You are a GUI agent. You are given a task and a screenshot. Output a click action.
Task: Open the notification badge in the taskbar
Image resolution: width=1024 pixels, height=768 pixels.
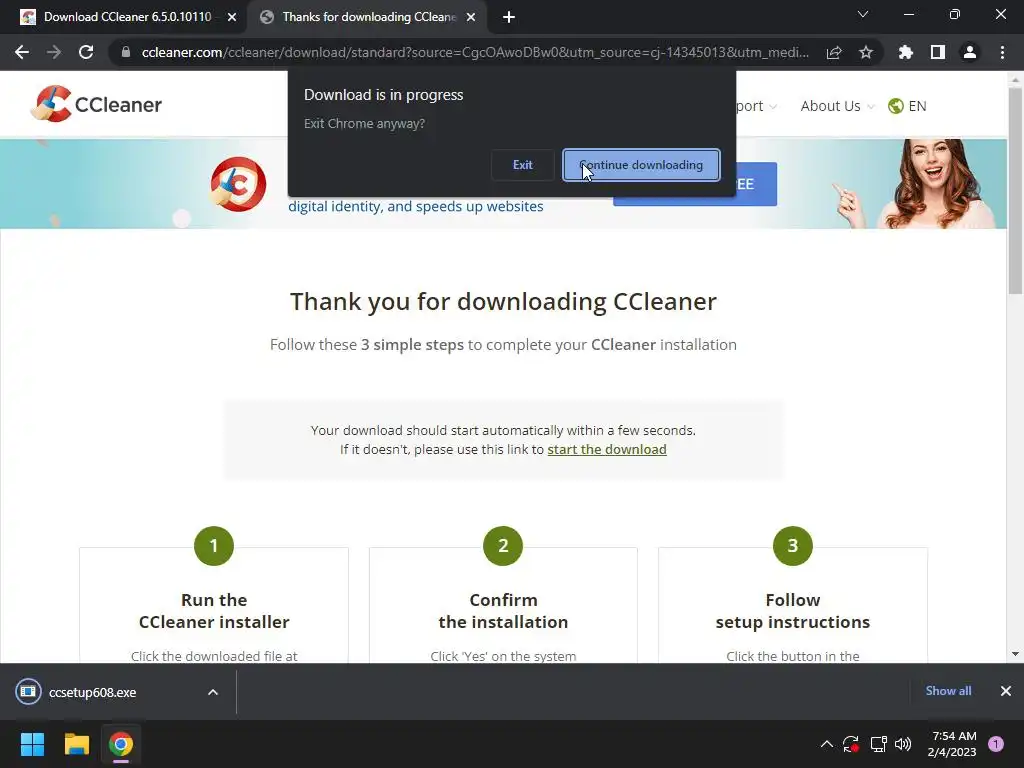(996, 744)
